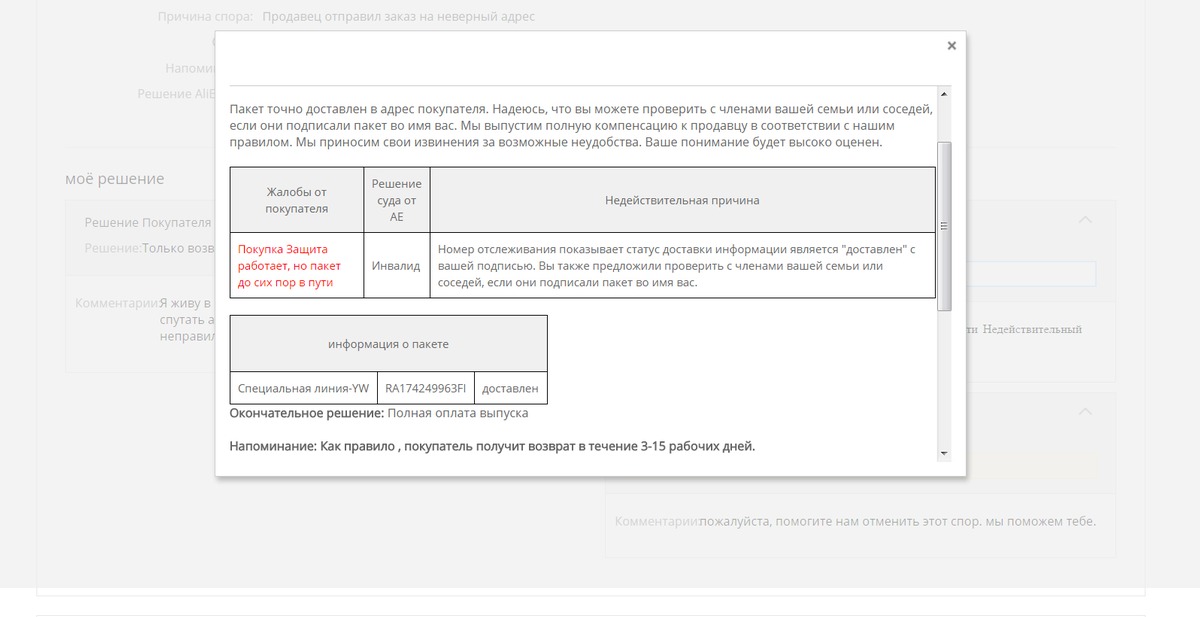This screenshot has width=1200, height=617.
Task: Click the 'доставлен' status cell
Action: tap(510, 388)
